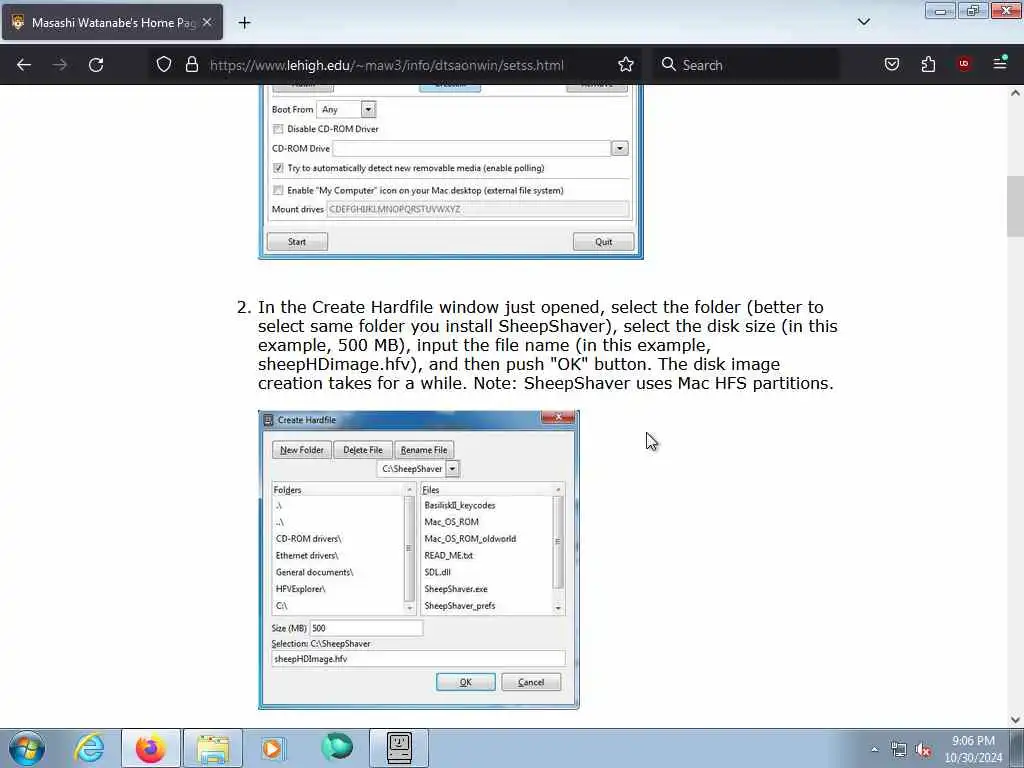Open the Pocket save icon
Viewport: 1024px width, 768px height.
tap(892, 64)
